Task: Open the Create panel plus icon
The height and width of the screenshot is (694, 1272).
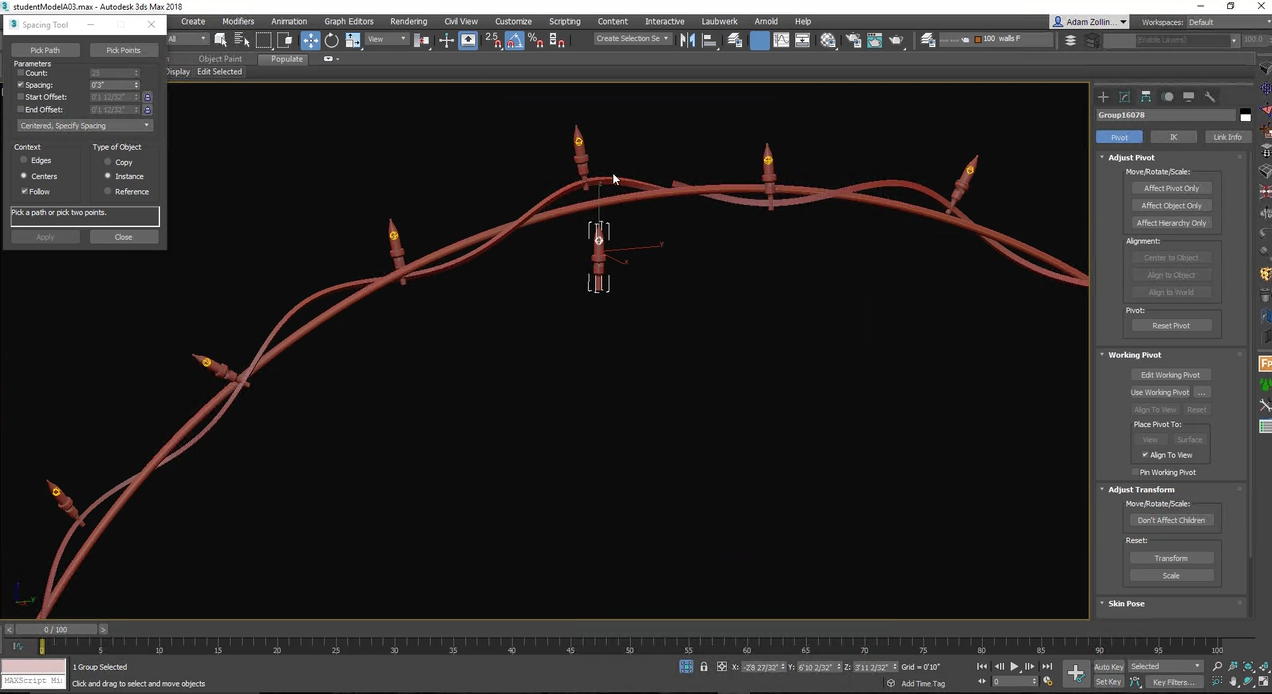Action: tap(1103, 97)
